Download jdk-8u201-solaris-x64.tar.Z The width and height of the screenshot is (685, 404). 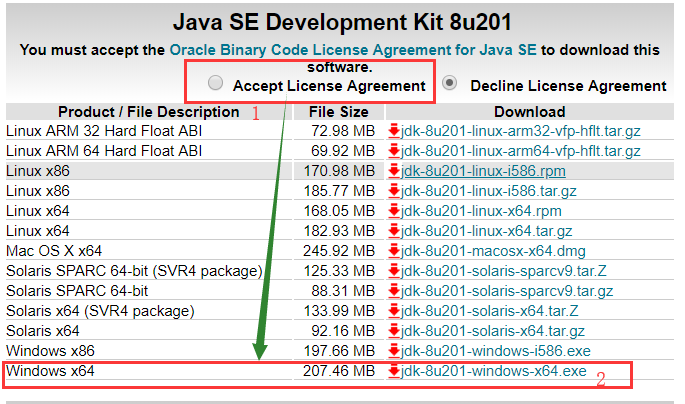(x=490, y=311)
